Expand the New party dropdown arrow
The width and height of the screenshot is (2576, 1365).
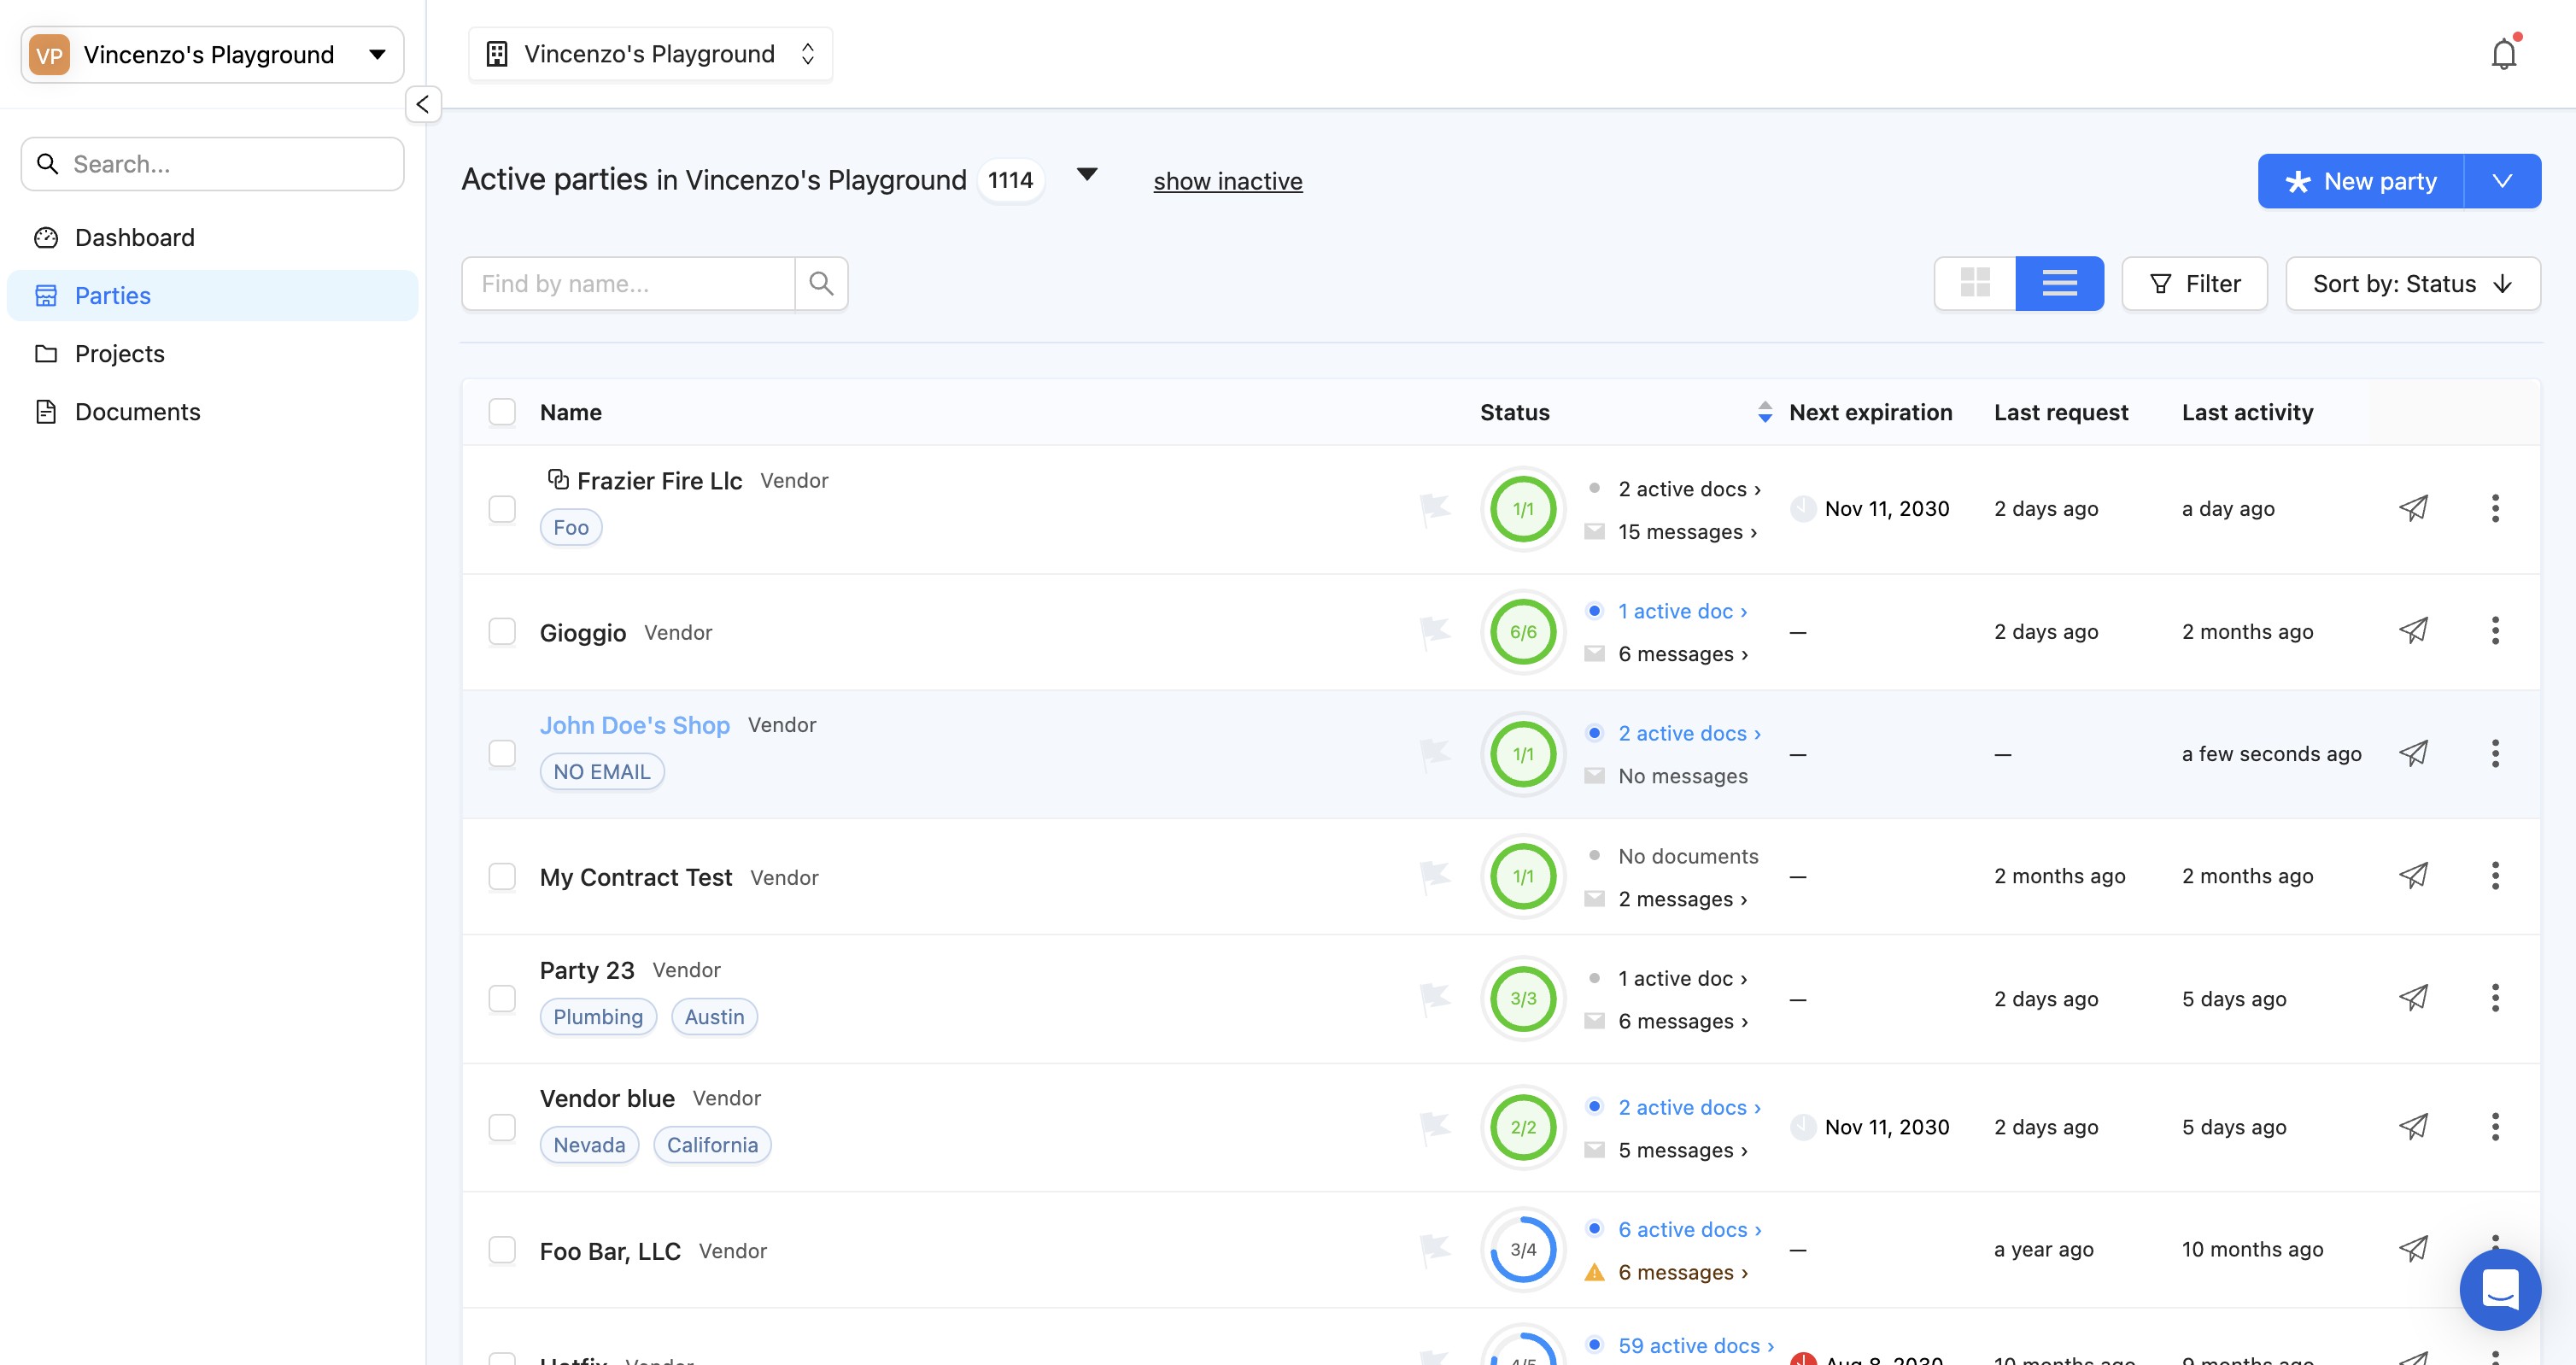(x=2502, y=181)
